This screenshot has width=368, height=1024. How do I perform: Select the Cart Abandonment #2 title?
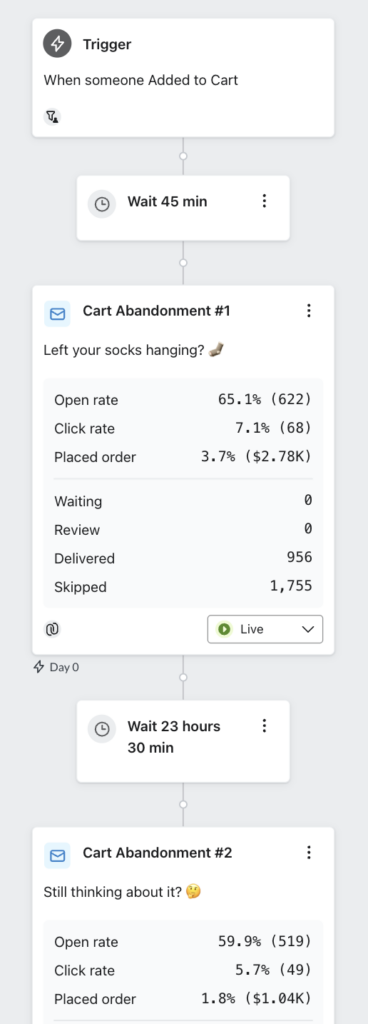157,852
